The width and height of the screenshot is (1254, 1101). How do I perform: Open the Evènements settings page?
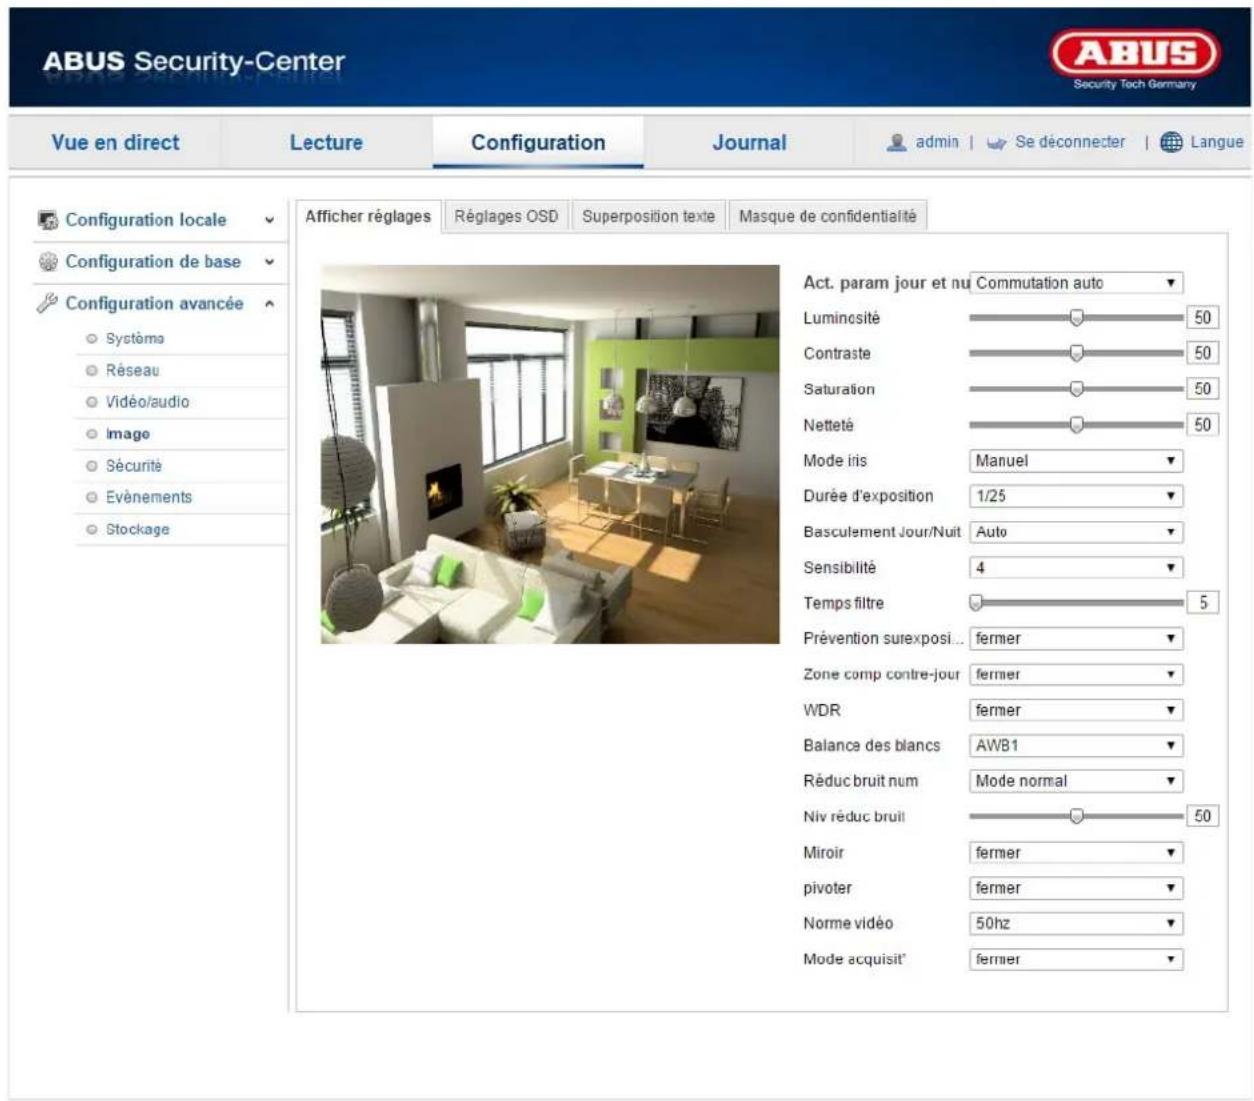pos(149,497)
